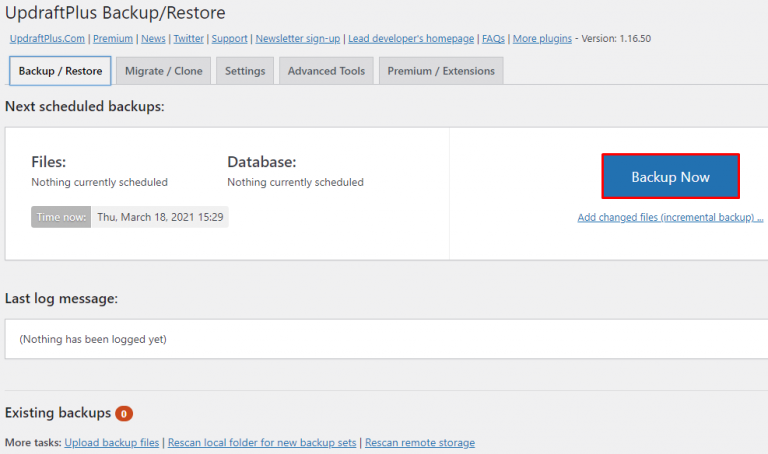Screen dimensions: 768x454
Task: Click the 'More tasks:' label
Action: point(33,443)
